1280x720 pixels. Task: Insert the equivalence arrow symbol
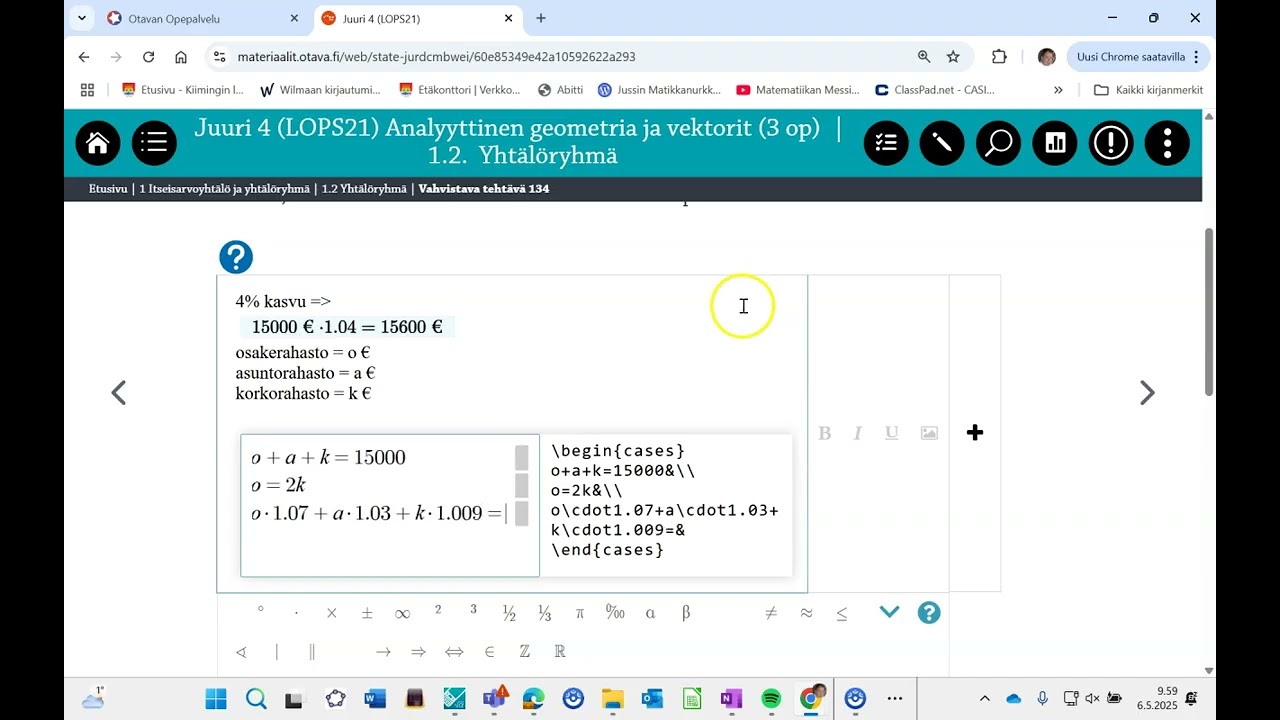[454, 652]
